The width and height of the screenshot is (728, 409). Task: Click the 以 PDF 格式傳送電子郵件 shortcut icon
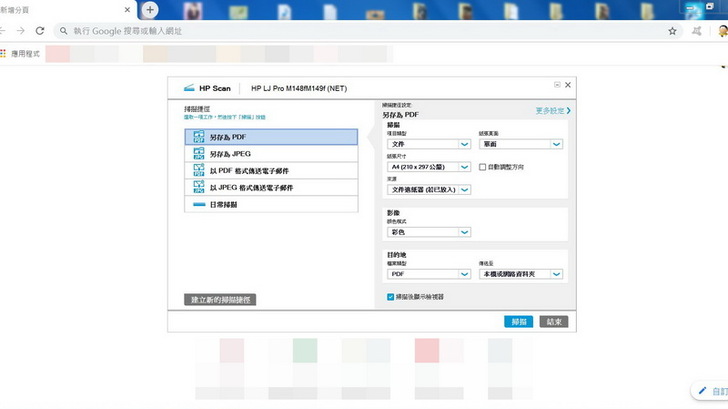coord(196,171)
